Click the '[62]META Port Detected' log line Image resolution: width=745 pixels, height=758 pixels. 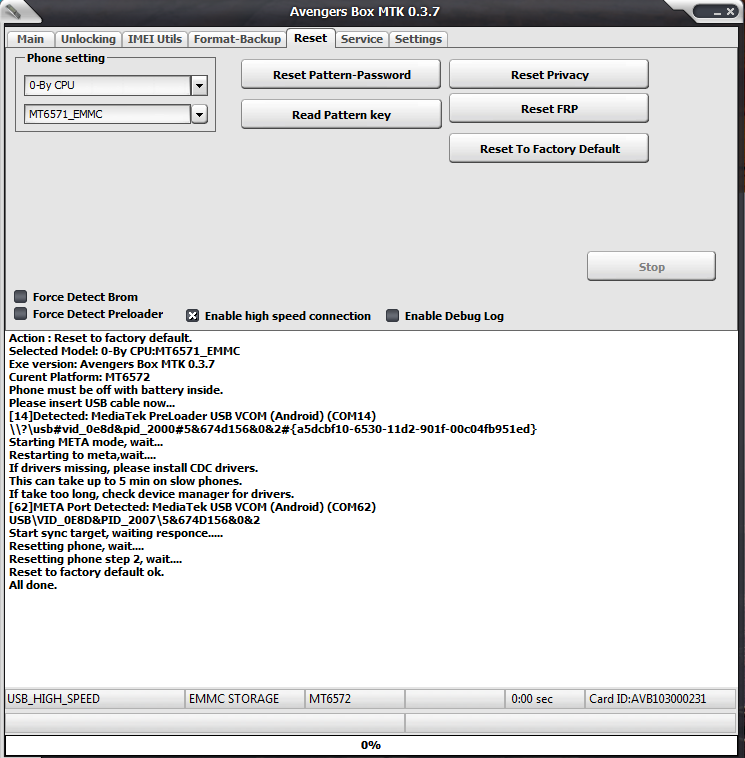click(x=192, y=507)
